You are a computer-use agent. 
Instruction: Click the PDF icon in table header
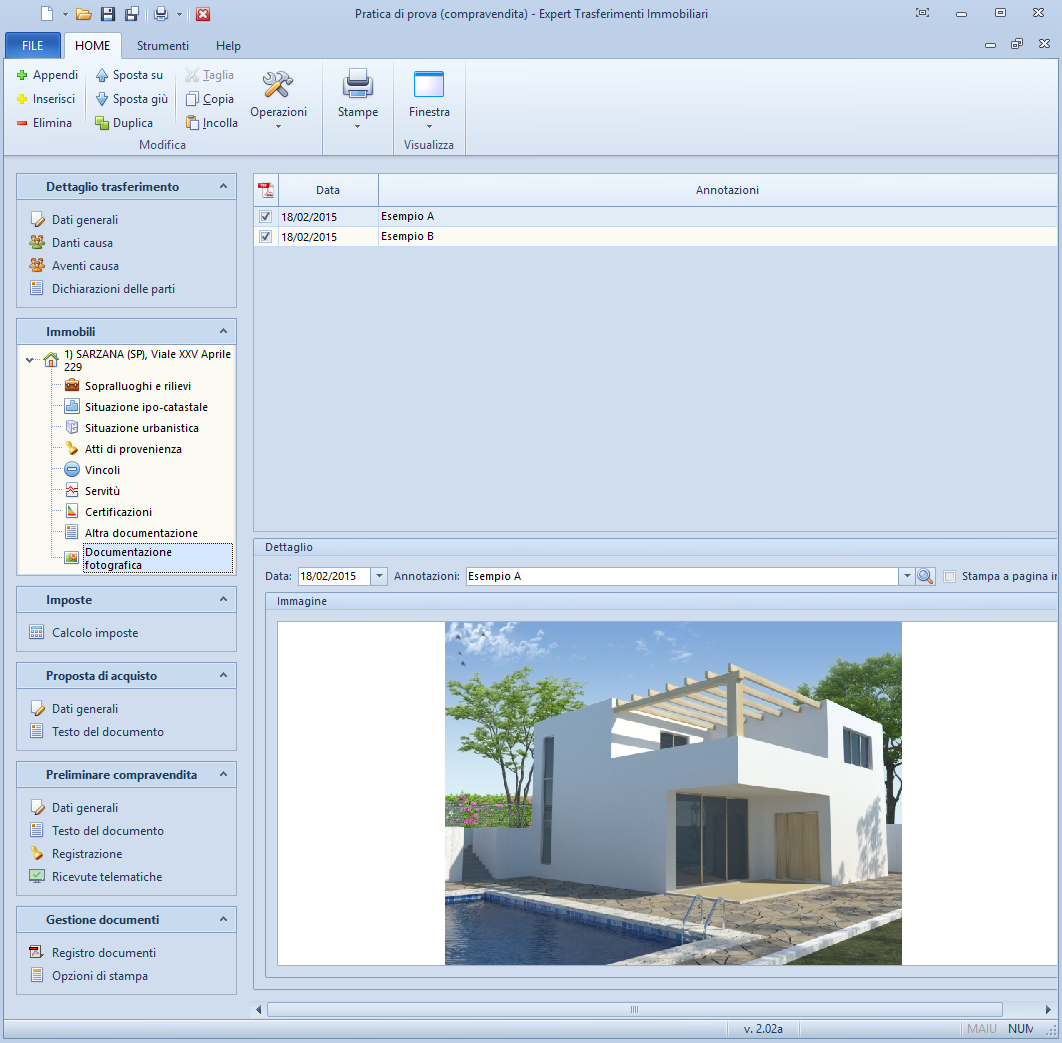pos(266,190)
